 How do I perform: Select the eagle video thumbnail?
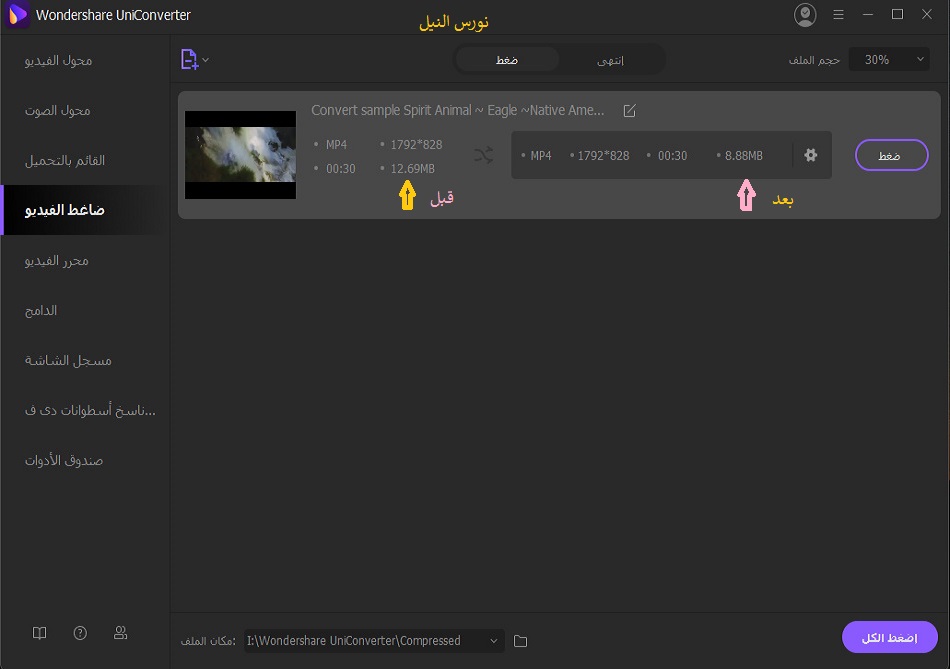click(x=240, y=155)
